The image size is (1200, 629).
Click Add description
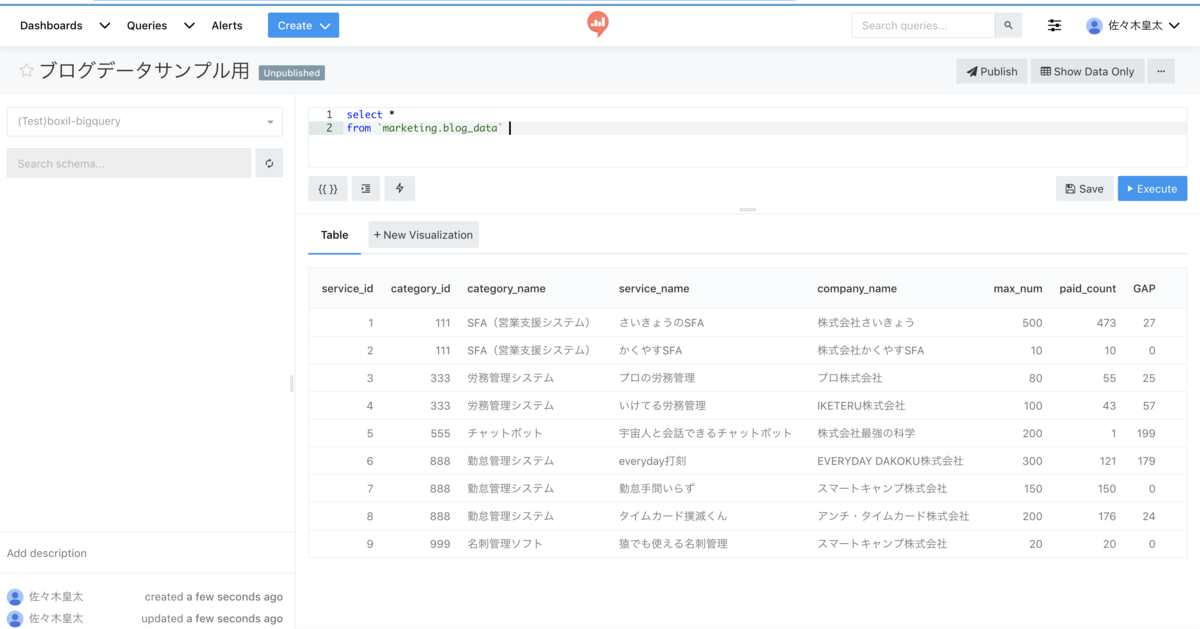coord(47,553)
